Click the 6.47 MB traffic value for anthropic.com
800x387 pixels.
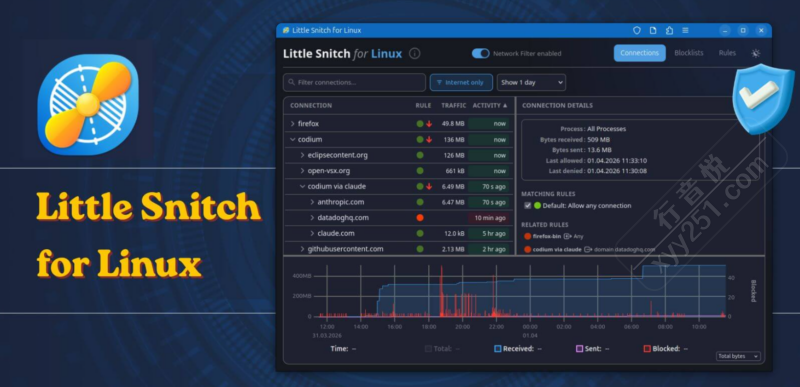[x=453, y=202]
